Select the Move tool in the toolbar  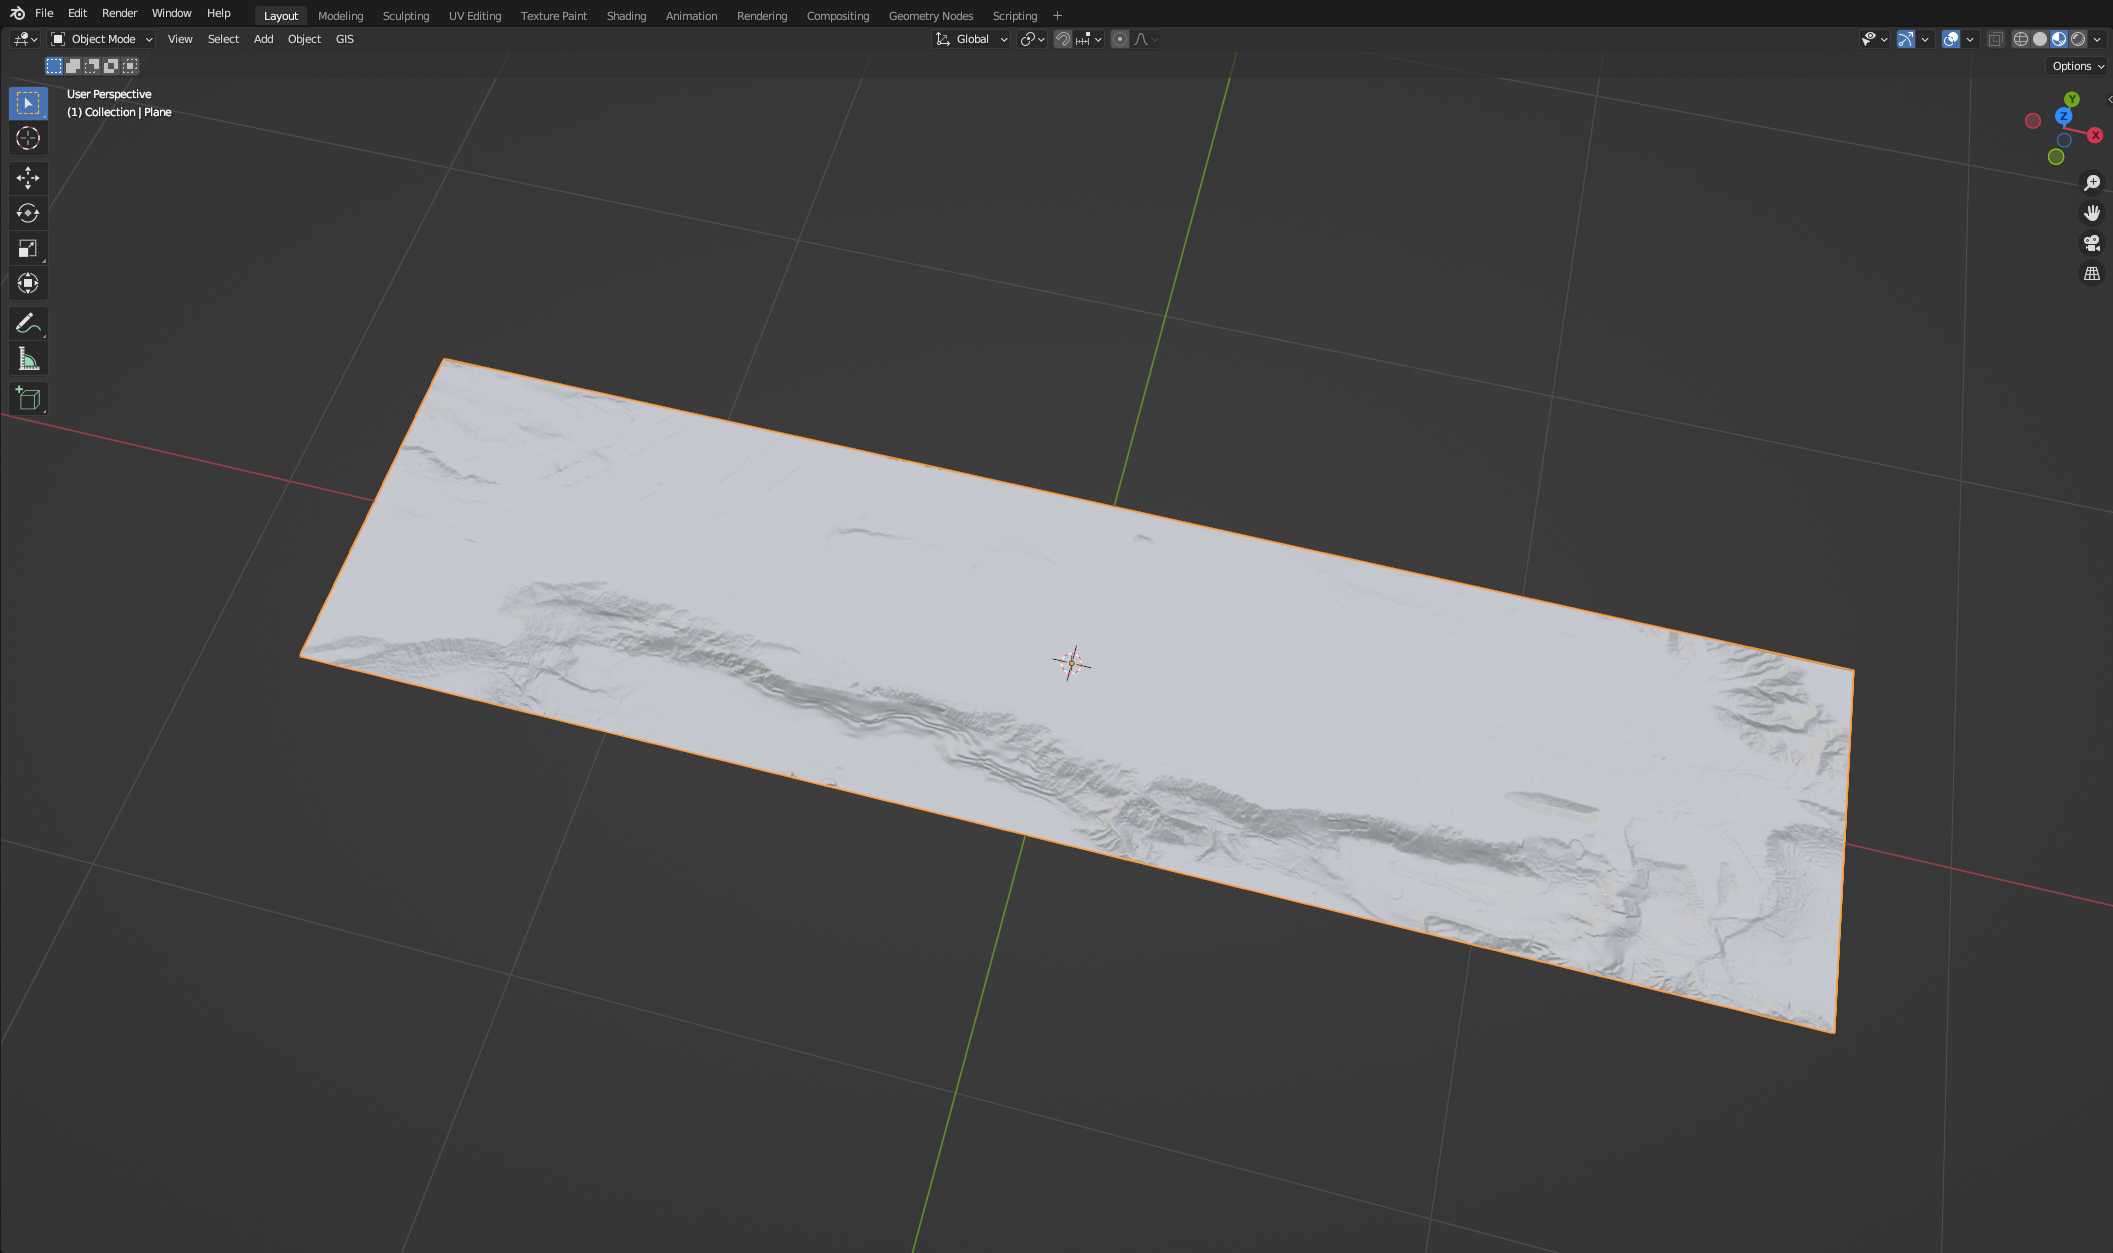tap(28, 178)
